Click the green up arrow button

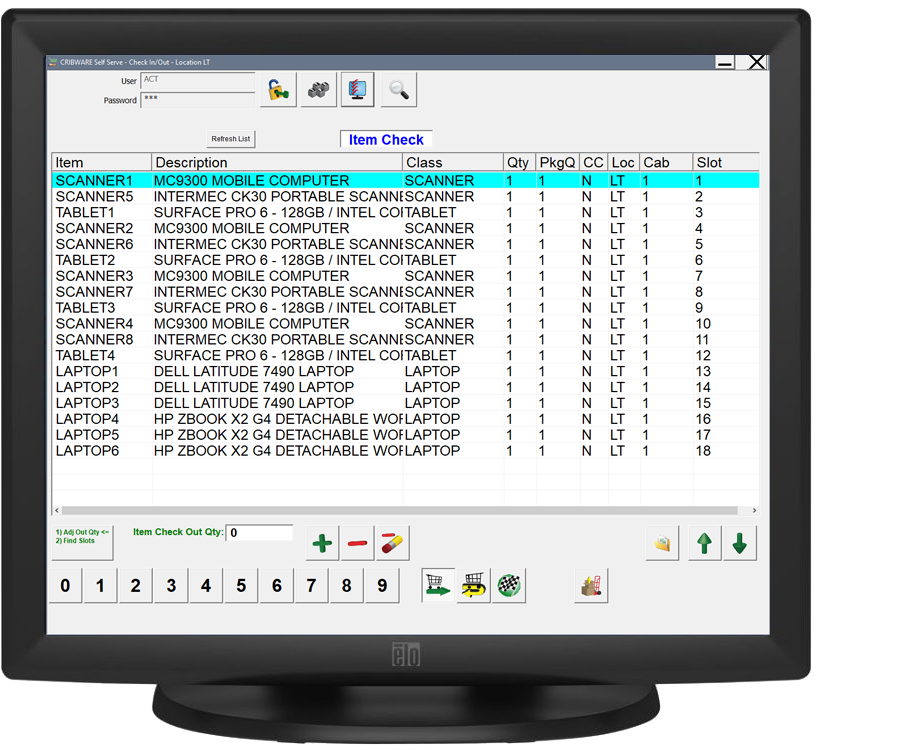704,543
